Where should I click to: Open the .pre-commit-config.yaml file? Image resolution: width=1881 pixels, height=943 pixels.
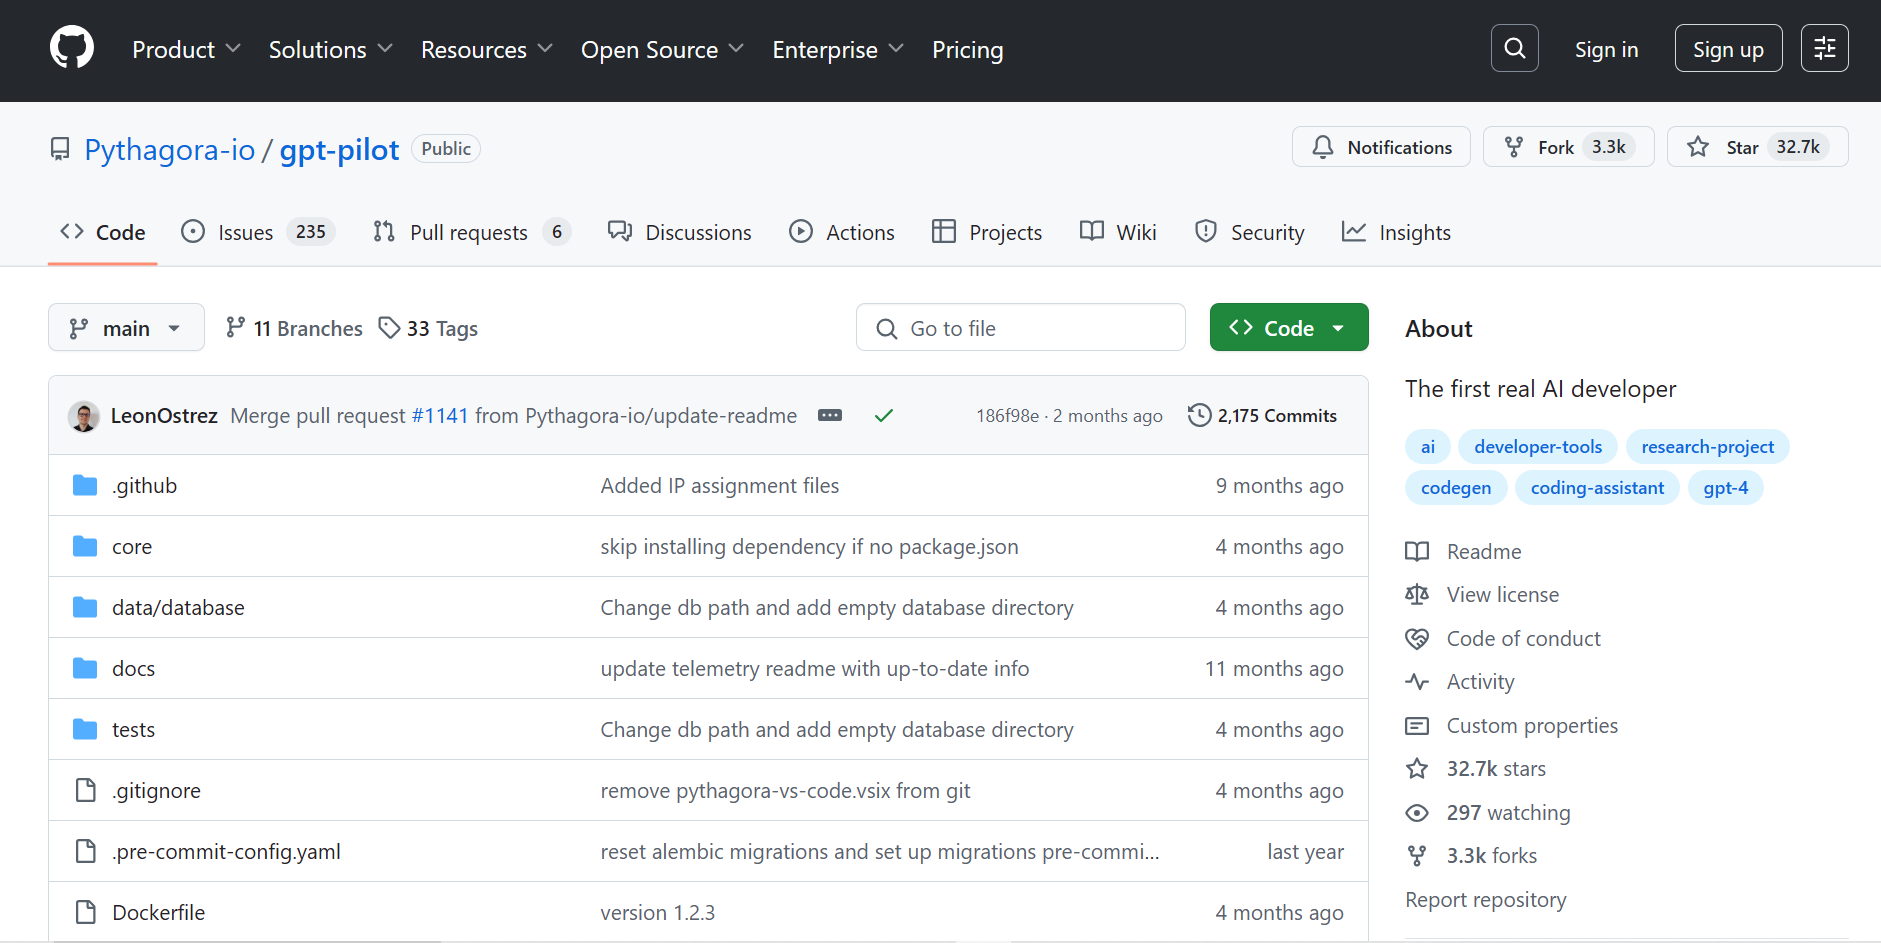[226, 851]
